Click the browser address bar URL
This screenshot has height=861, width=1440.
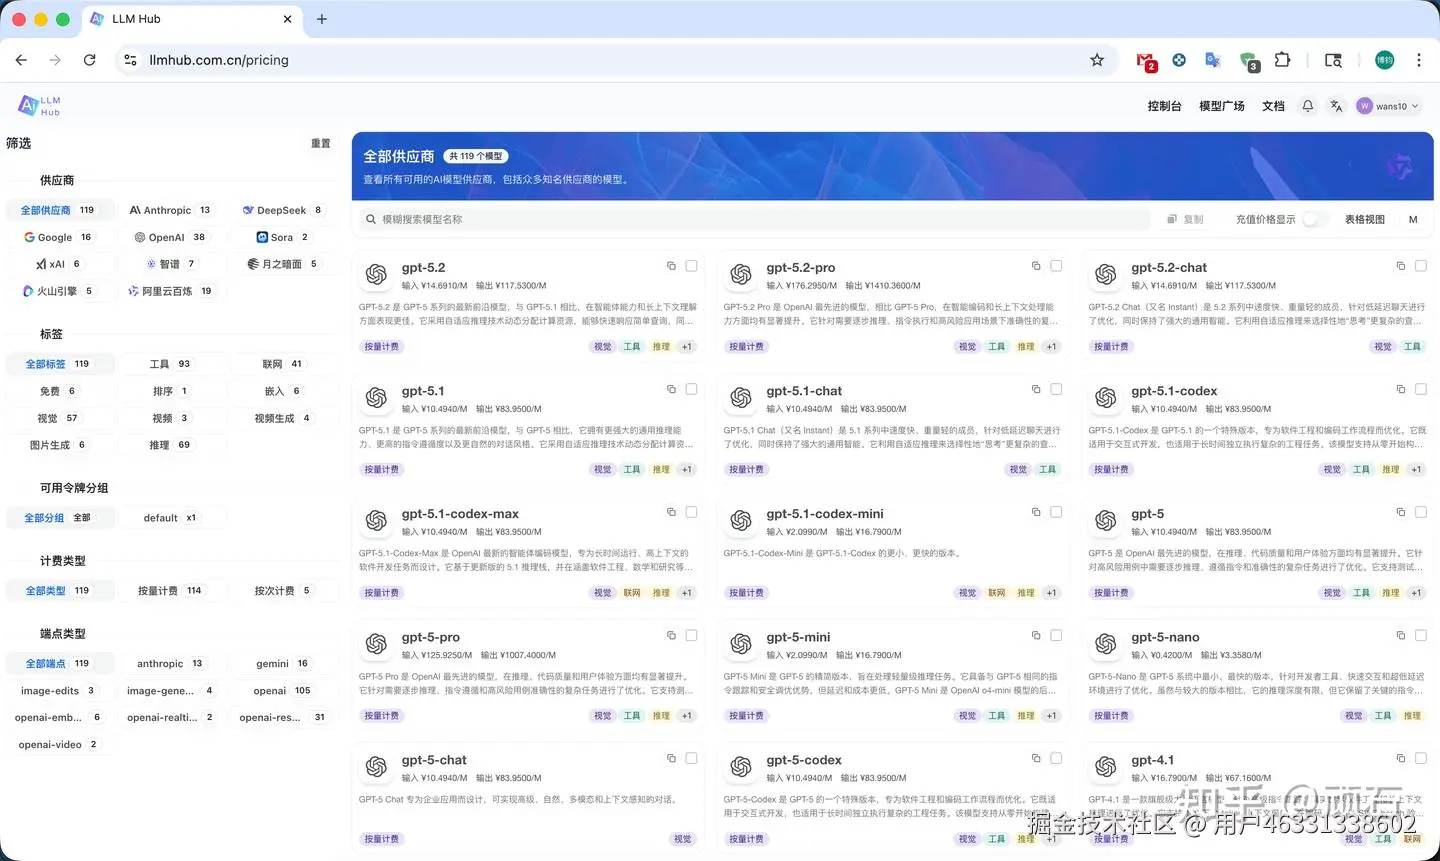click(219, 60)
